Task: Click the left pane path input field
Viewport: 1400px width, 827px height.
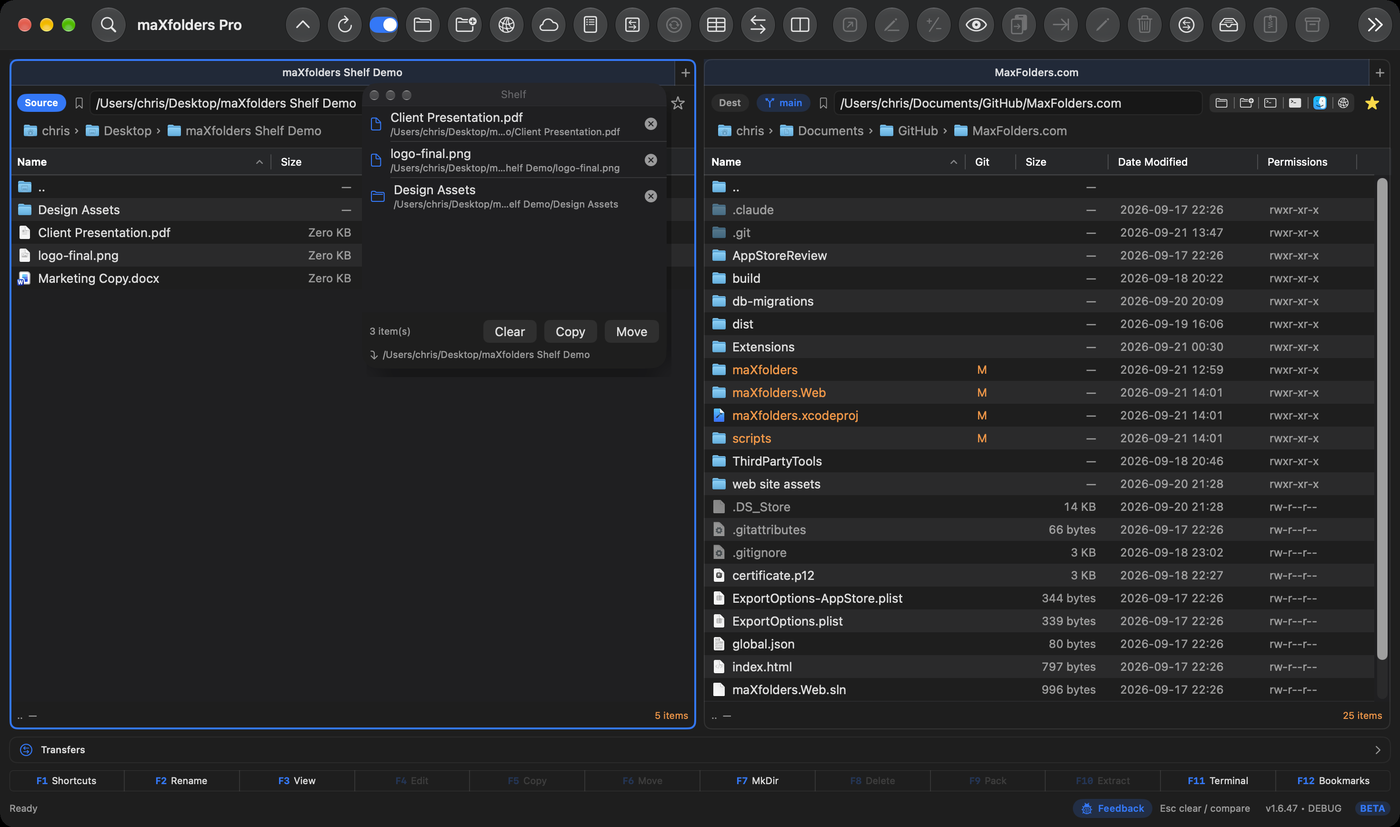Action: coord(226,103)
